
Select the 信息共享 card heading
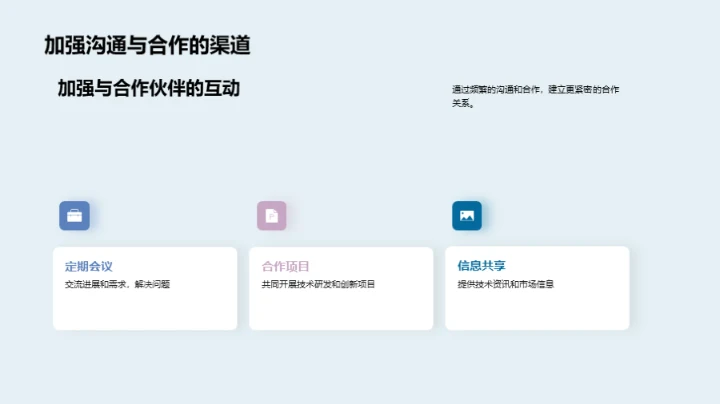481,265
